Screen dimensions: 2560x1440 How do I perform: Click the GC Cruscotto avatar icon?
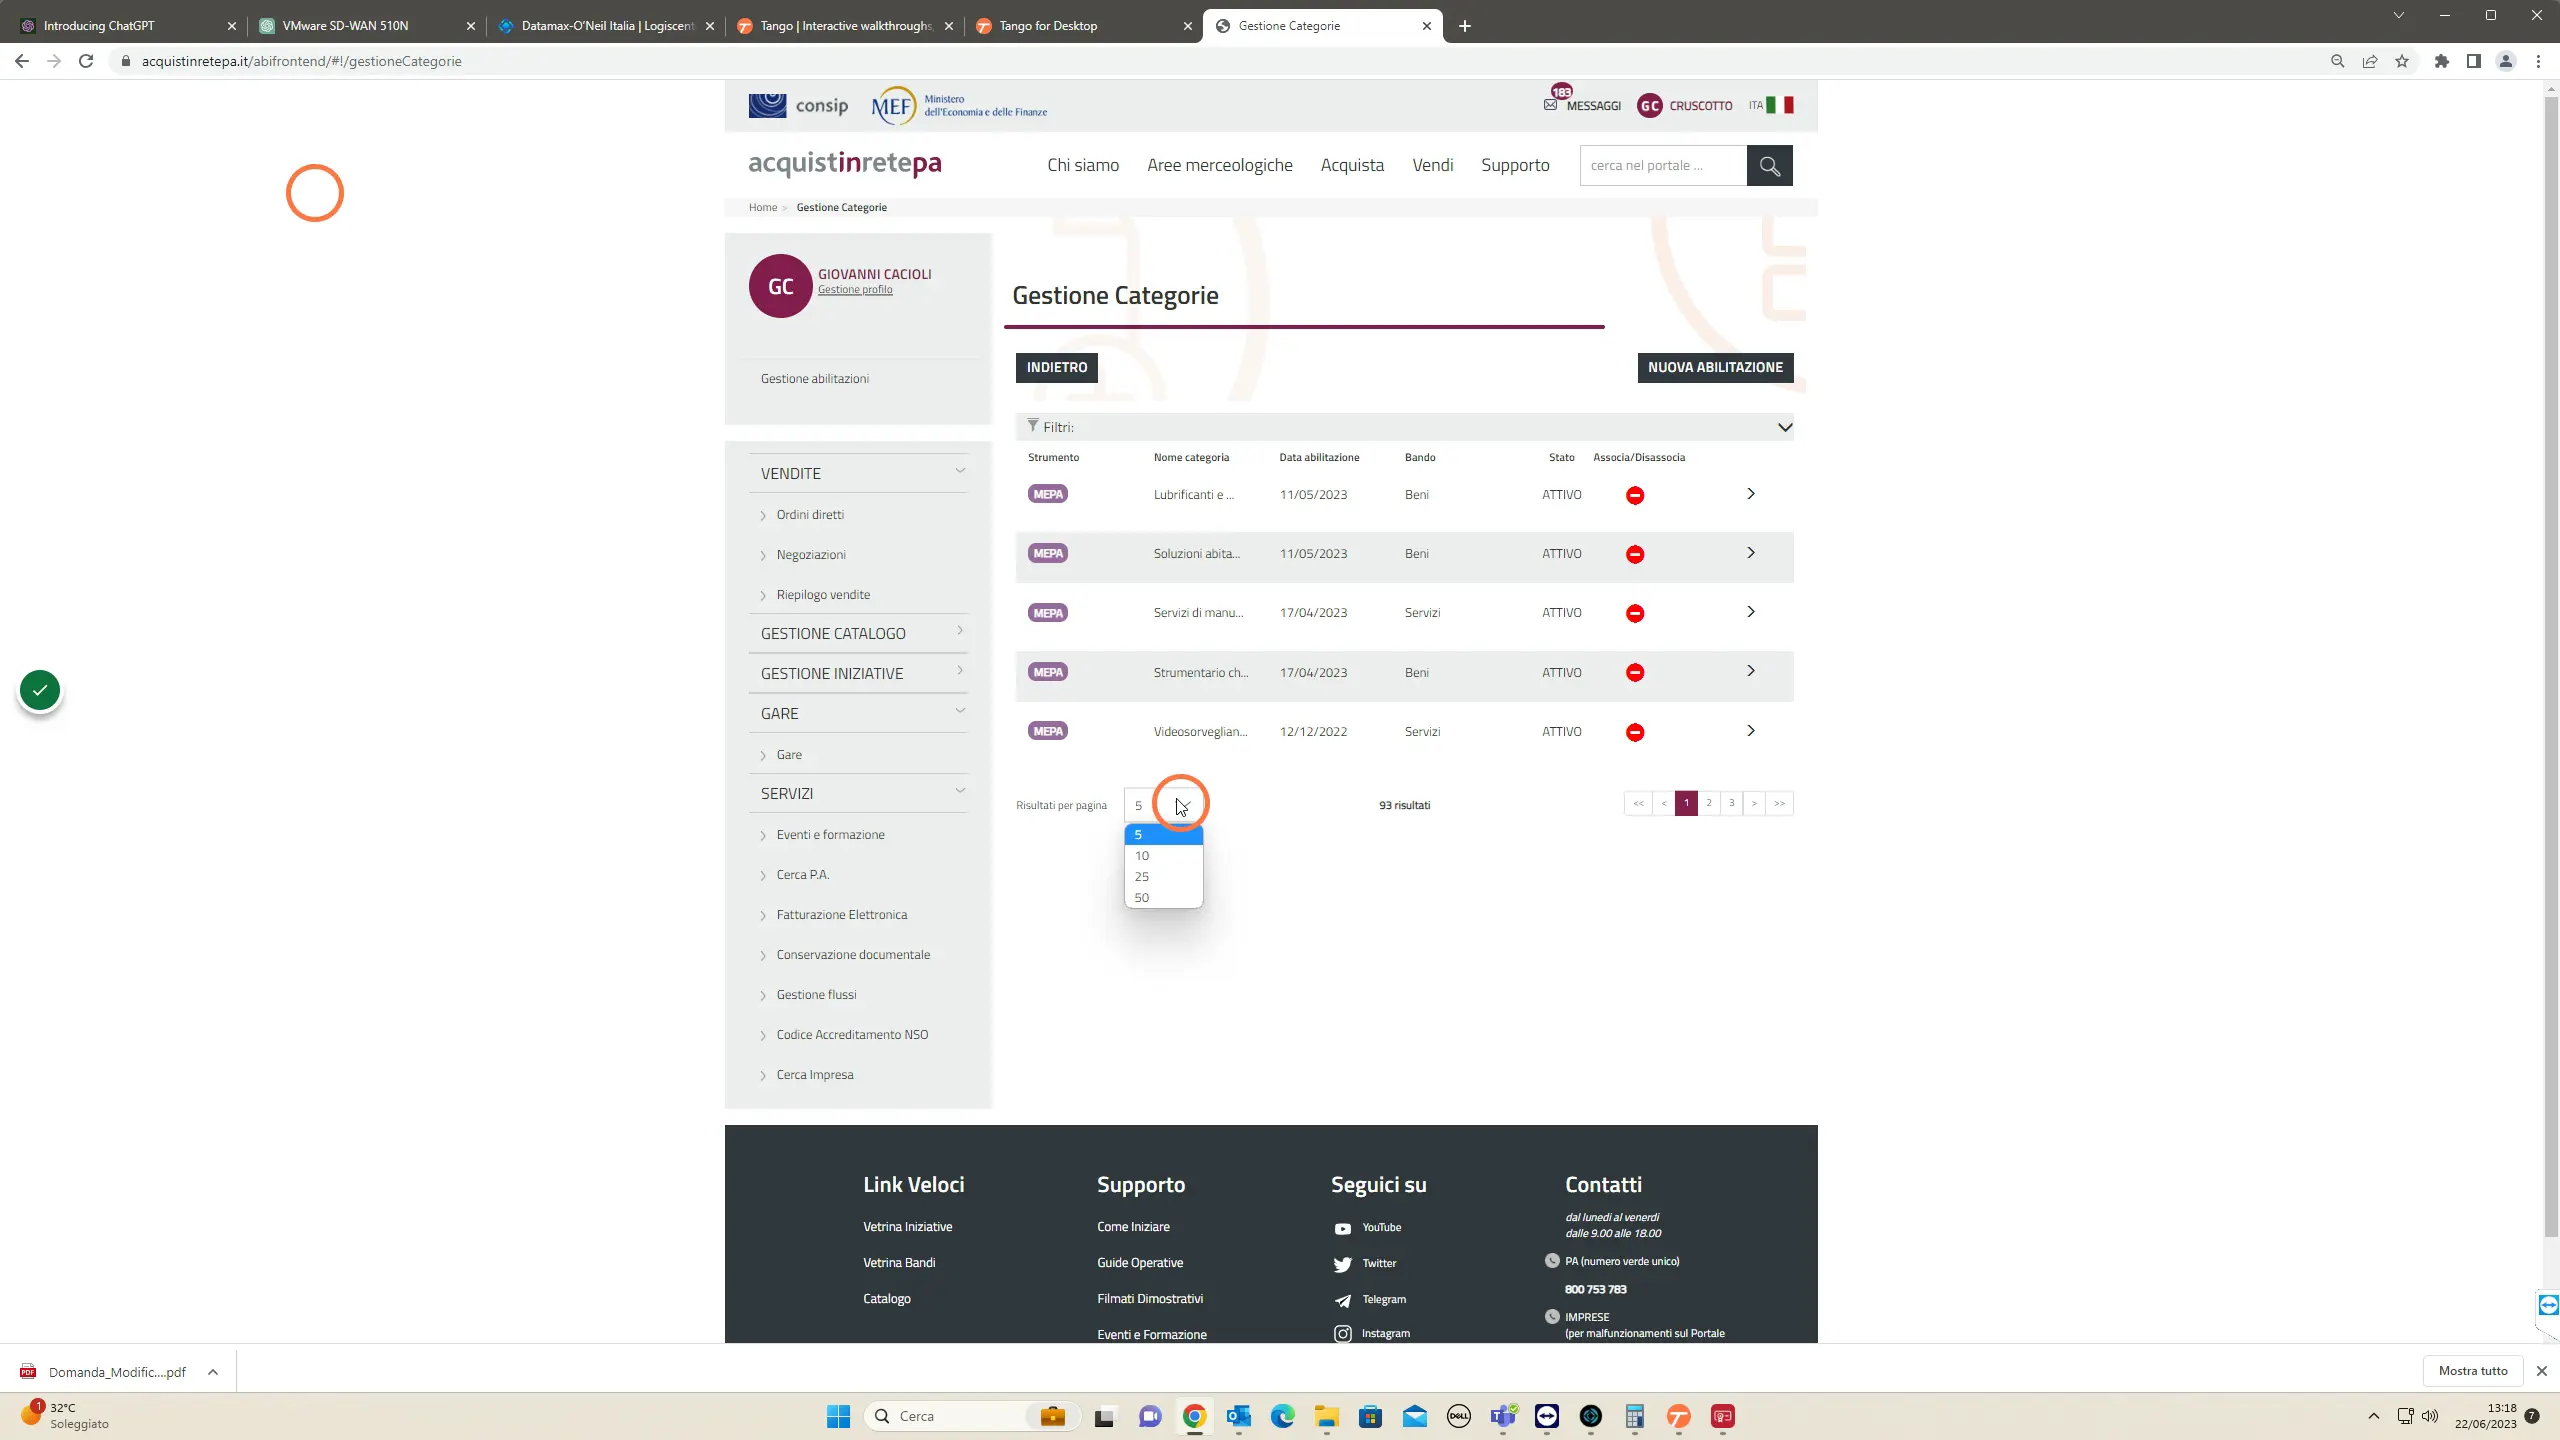[1649, 105]
